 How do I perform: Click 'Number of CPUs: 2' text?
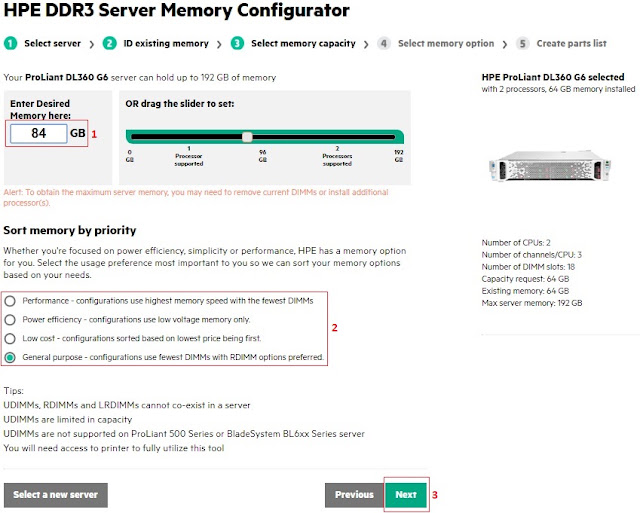[x=516, y=243]
